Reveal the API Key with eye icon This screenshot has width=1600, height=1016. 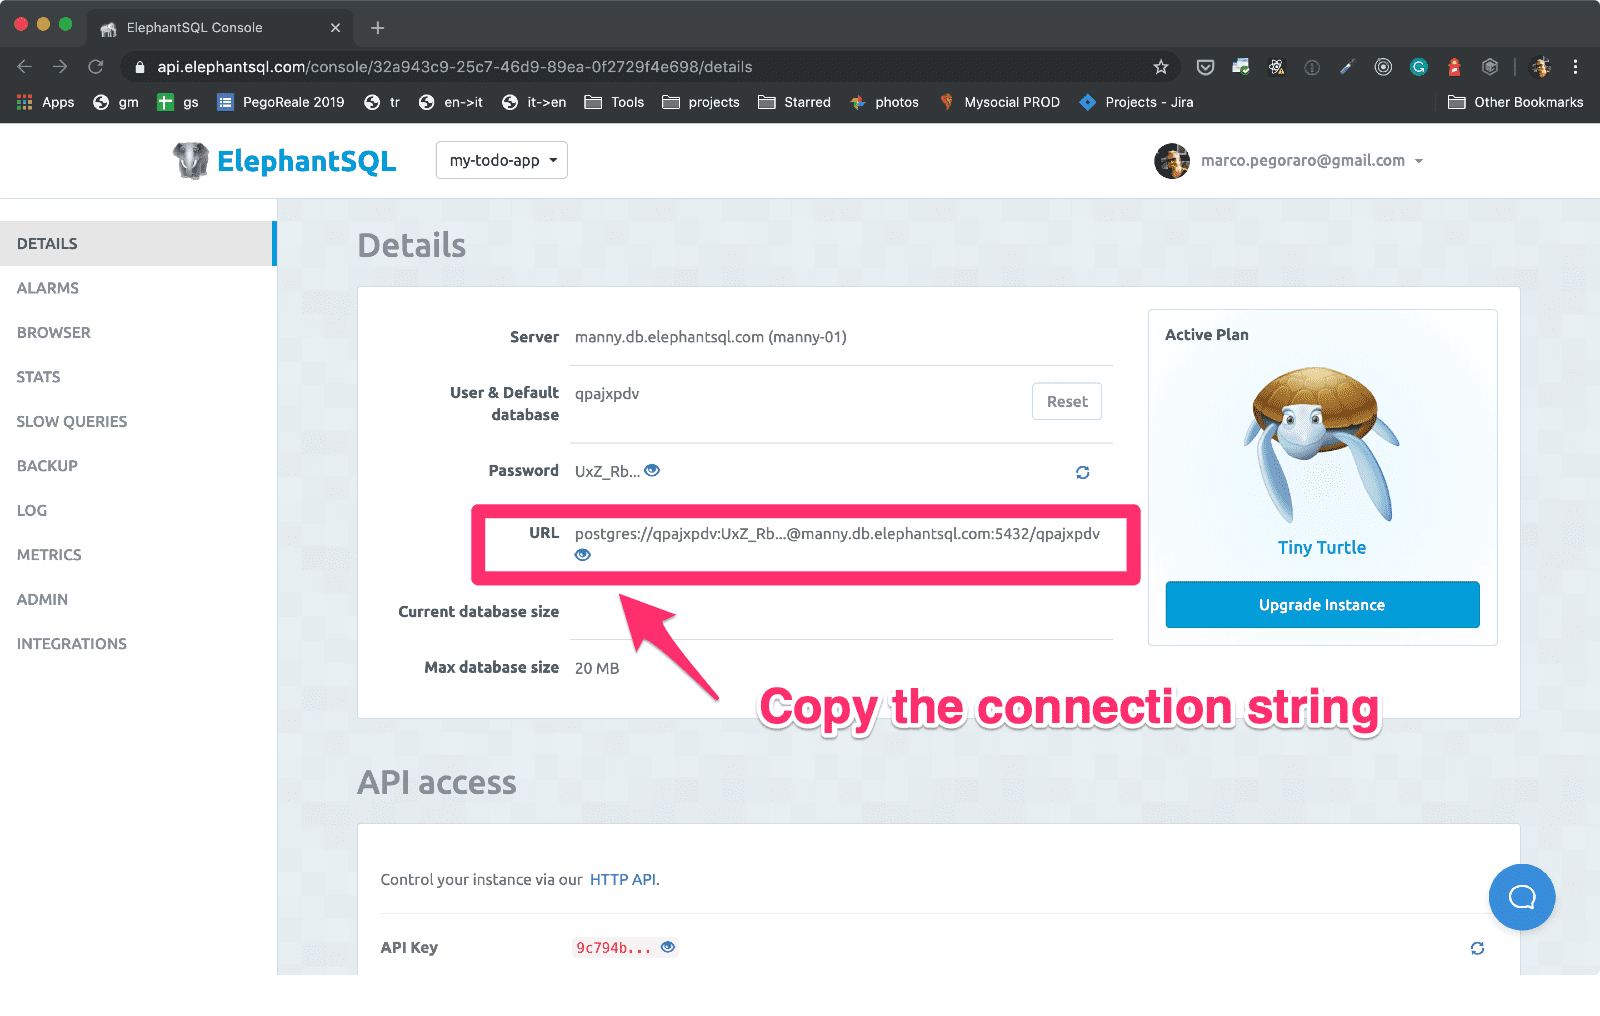pyautogui.click(x=668, y=946)
